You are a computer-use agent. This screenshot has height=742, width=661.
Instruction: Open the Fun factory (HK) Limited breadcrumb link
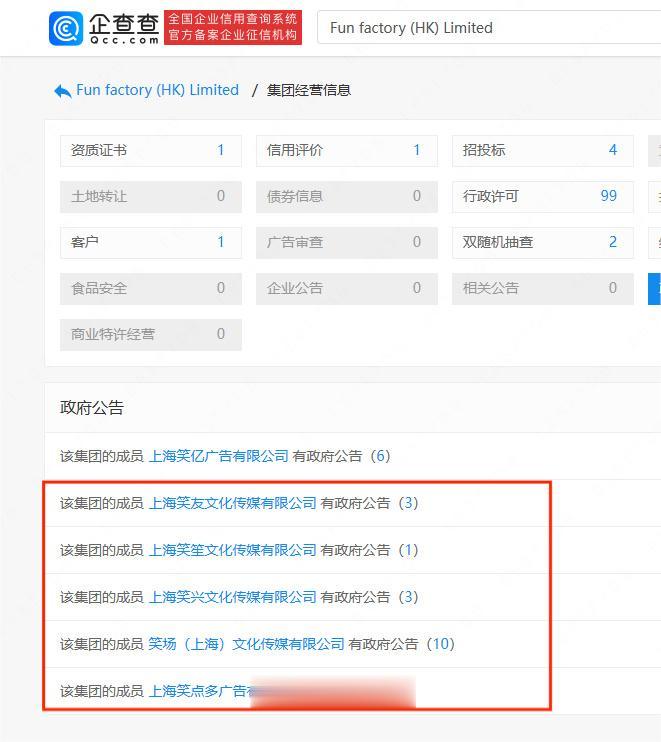point(158,90)
